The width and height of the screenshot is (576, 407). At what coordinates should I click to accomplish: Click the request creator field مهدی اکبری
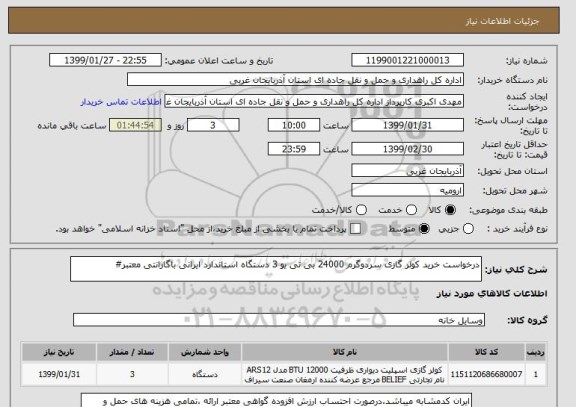314,101
